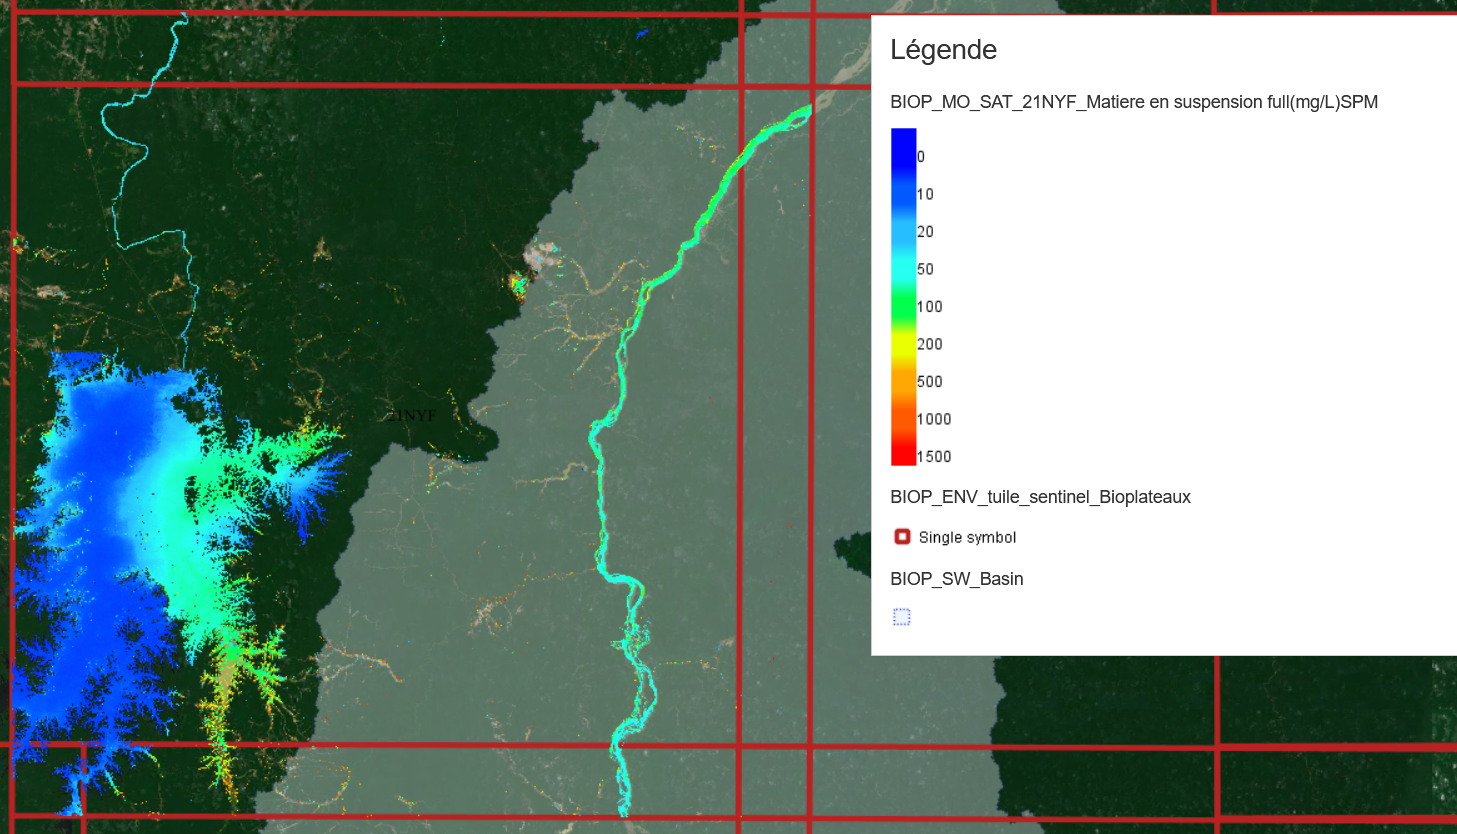Click the BIOP_SW_Basin layer label
Image resolution: width=1457 pixels, height=834 pixels.
pos(956,579)
